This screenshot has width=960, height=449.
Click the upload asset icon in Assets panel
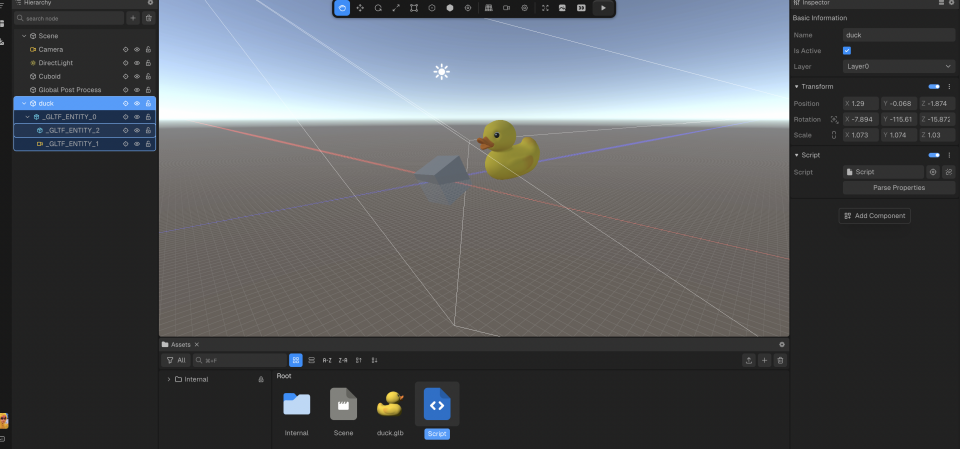(748, 360)
